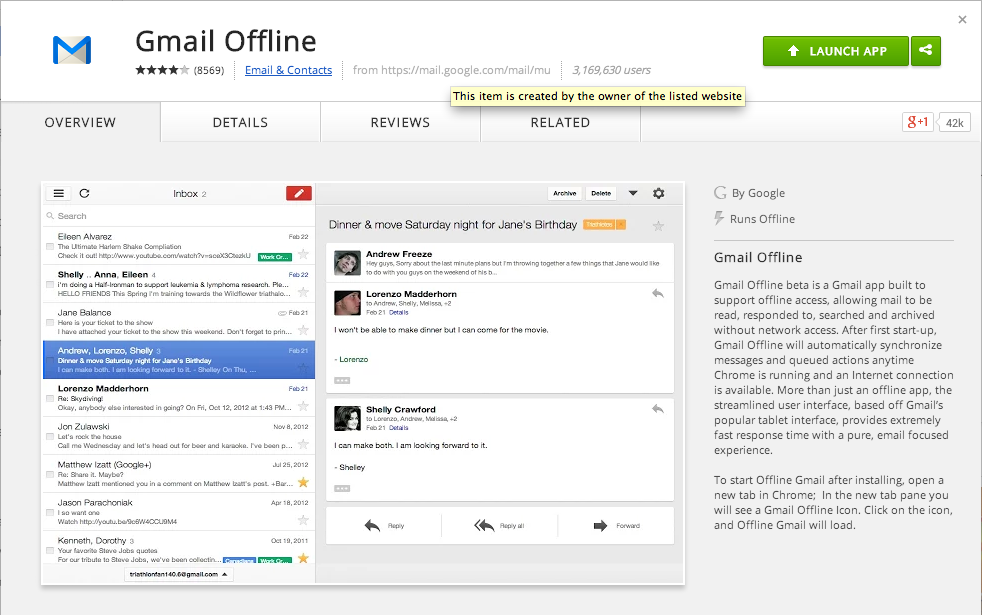Open the Jon Zulawski email row

click(x=178, y=435)
